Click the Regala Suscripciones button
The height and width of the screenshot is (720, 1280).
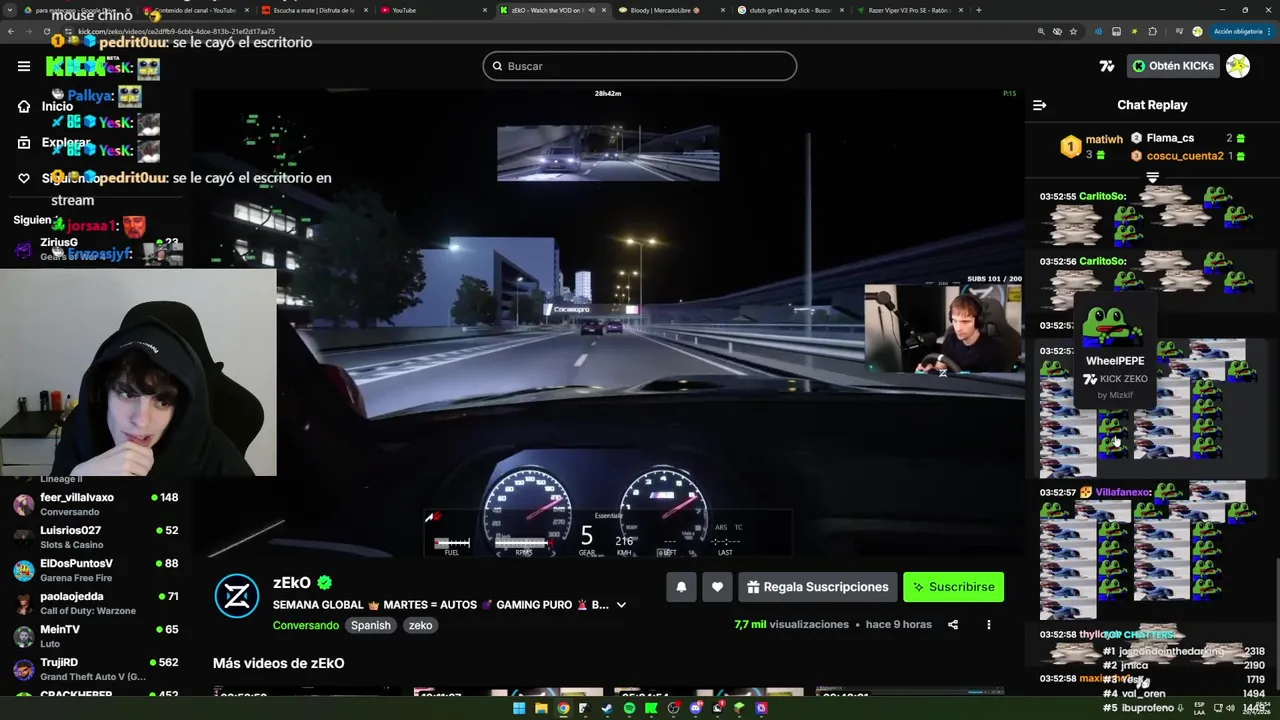(x=817, y=587)
